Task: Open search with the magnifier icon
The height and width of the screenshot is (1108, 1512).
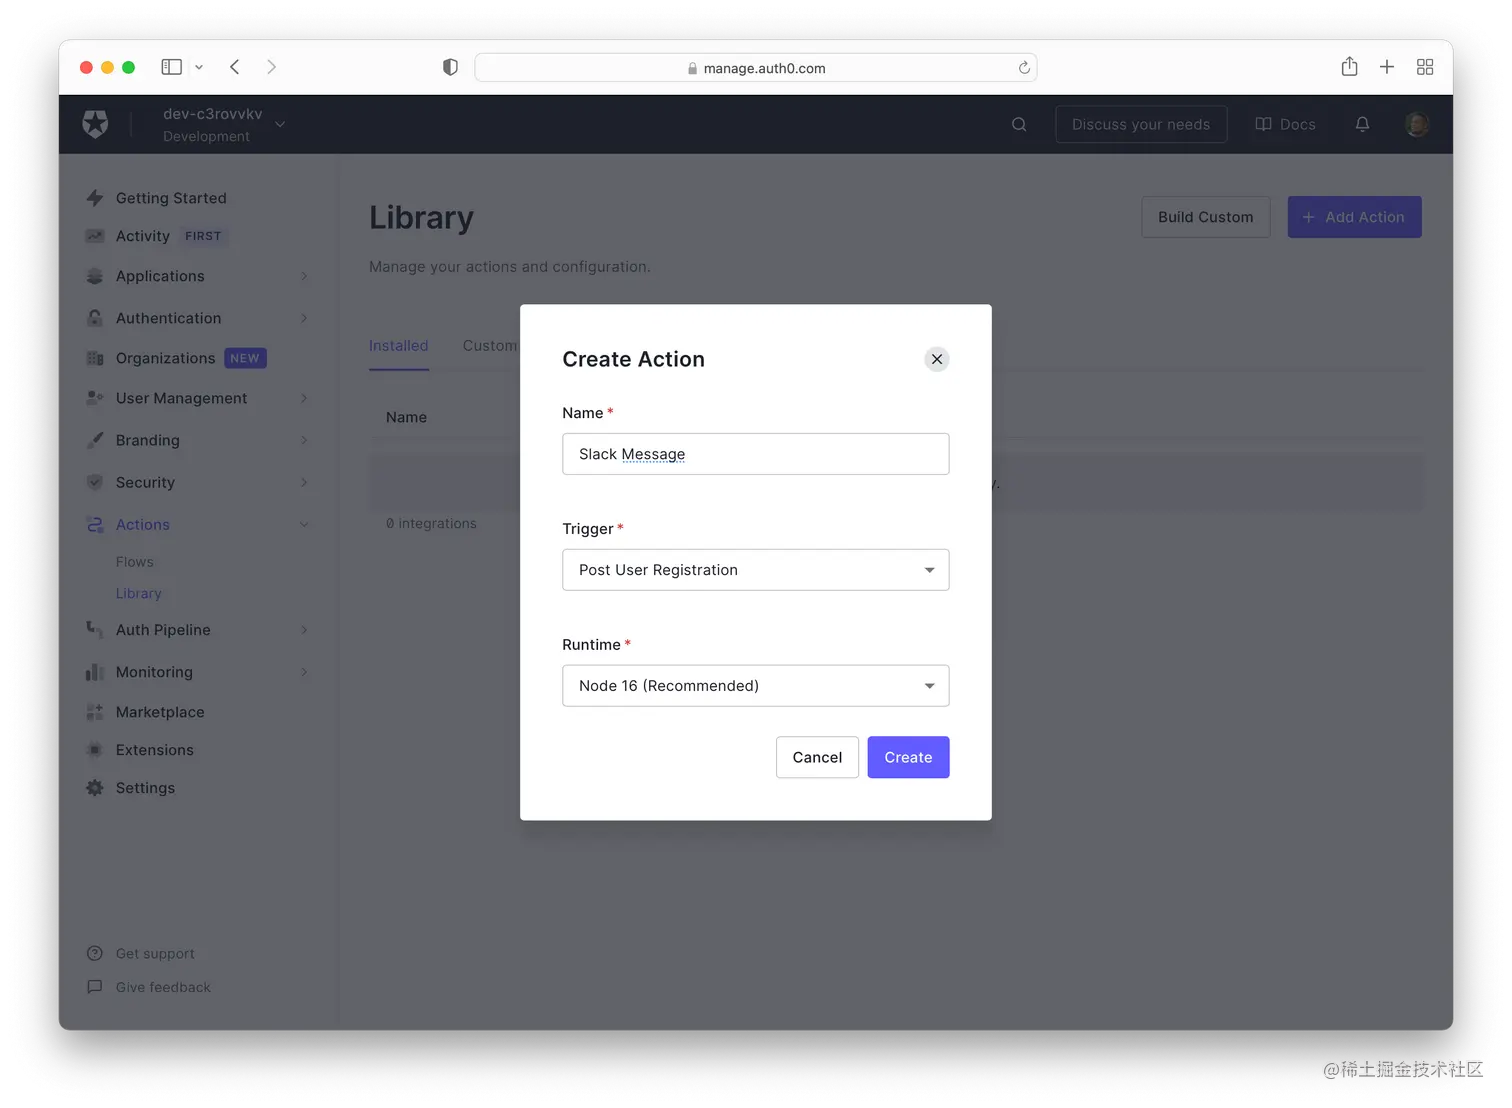Action: point(1018,123)
